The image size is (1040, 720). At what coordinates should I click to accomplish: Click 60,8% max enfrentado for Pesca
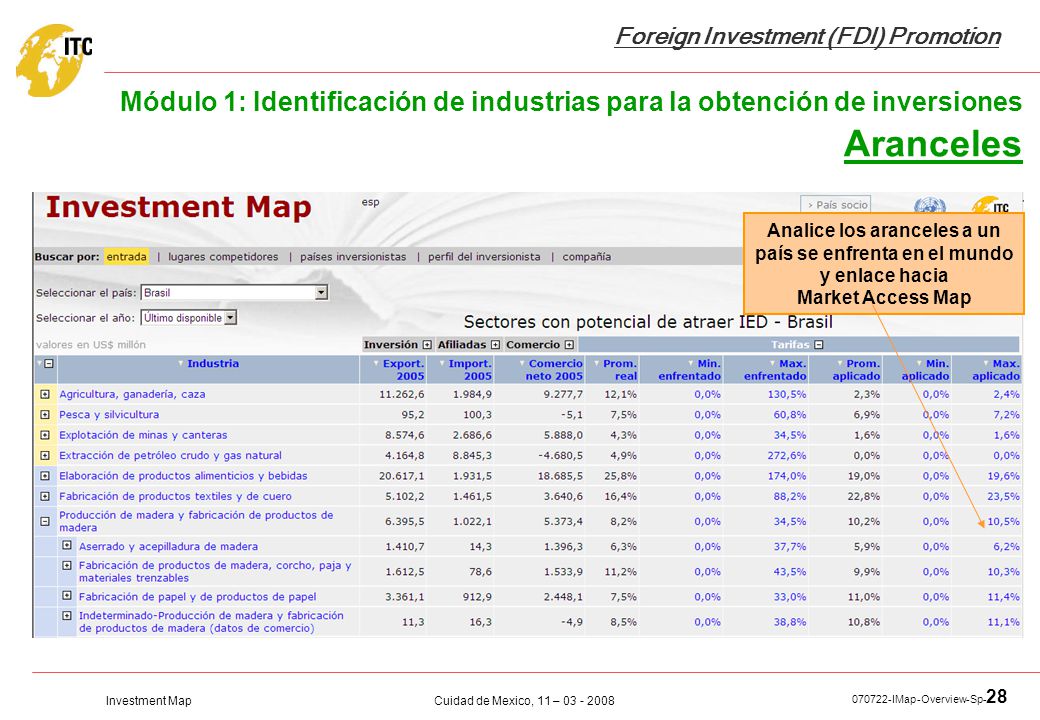pos(789,415)
